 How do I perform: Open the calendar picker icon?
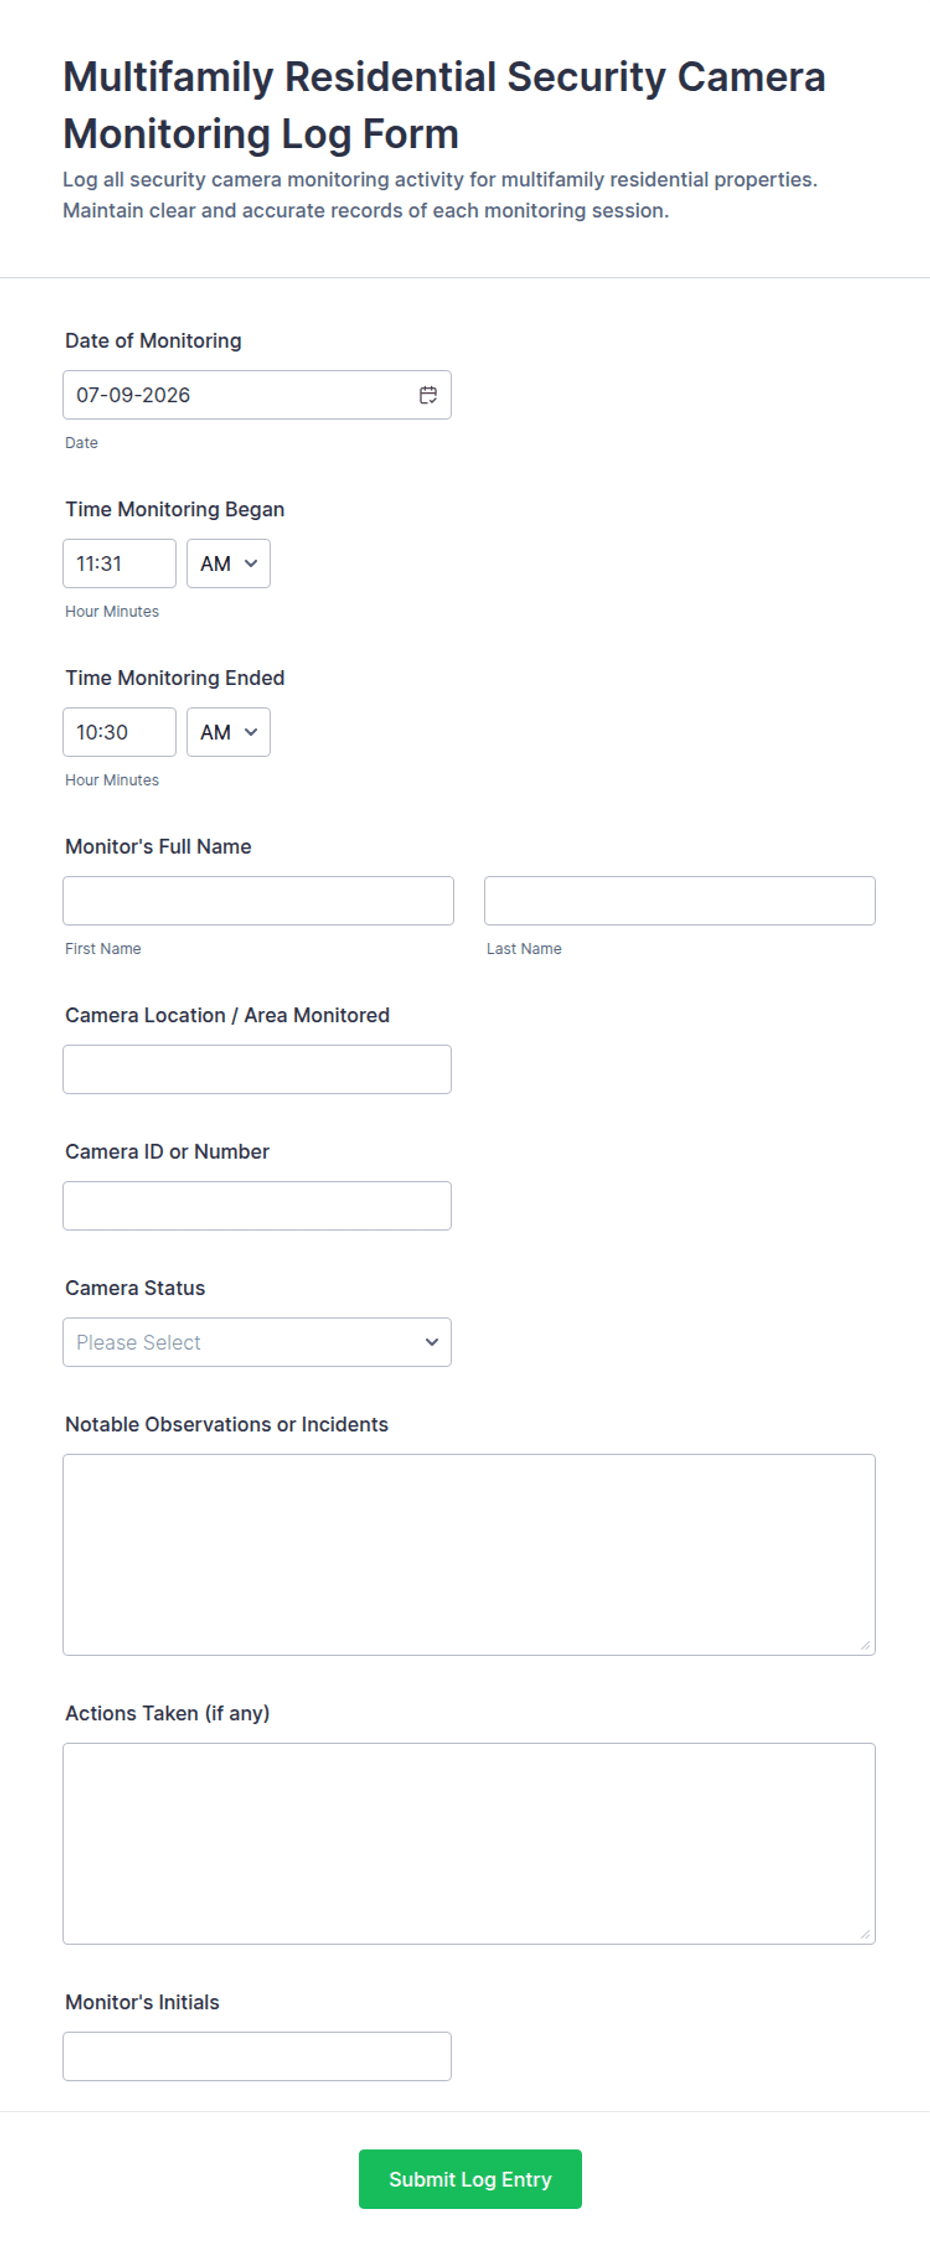click(x=428, y=395)
